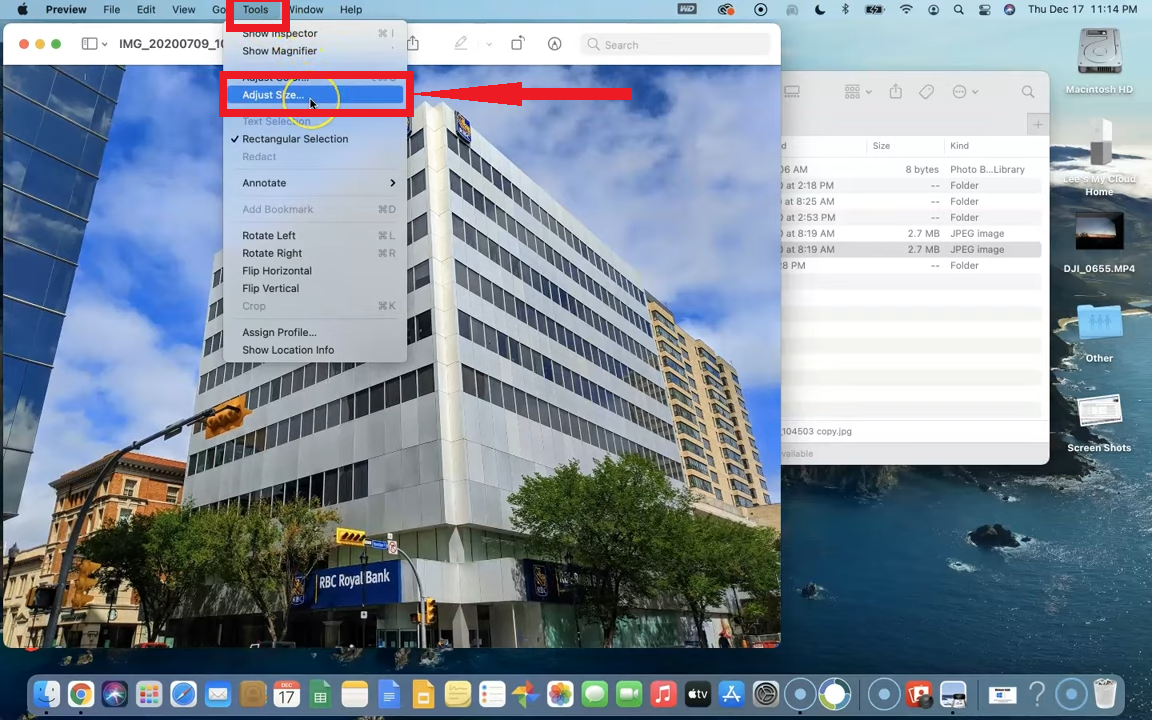Expand the Annotate submenu

tap(318, 183)
